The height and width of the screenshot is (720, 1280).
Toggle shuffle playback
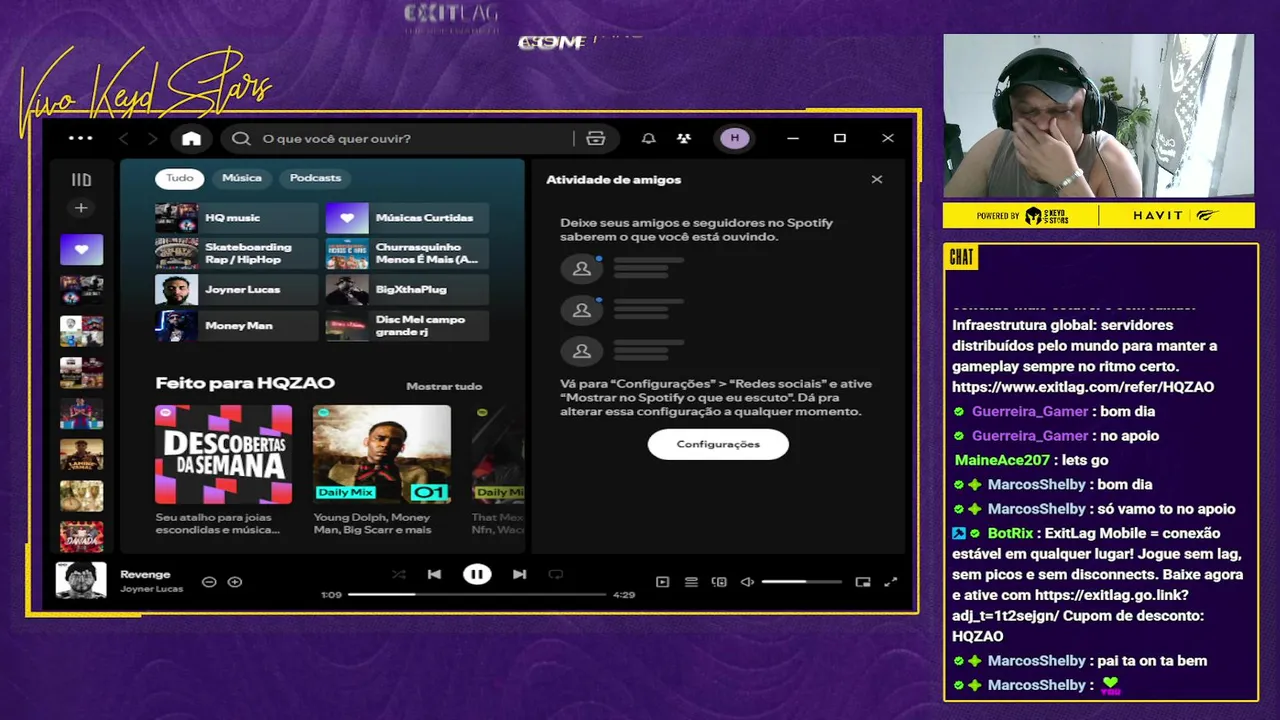click(x=399, y=574)
